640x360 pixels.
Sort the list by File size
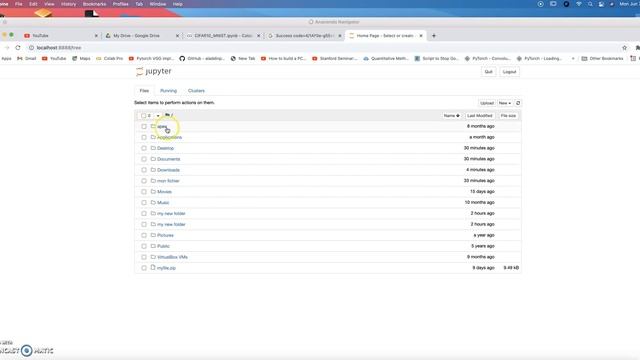click(x=508, y=116)
